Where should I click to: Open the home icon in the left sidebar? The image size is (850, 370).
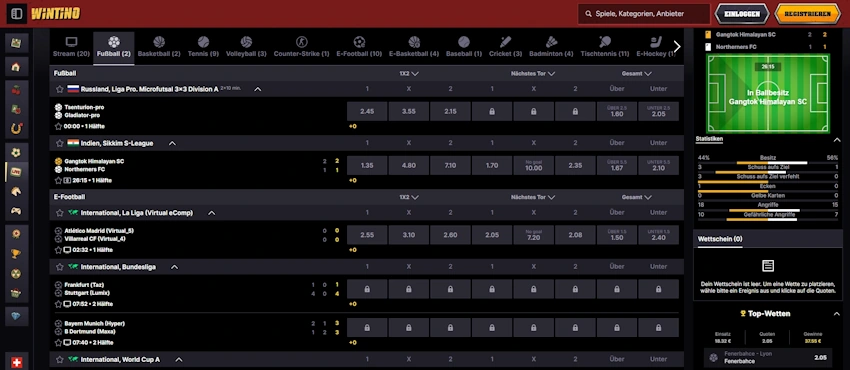[x=16, y=67]
